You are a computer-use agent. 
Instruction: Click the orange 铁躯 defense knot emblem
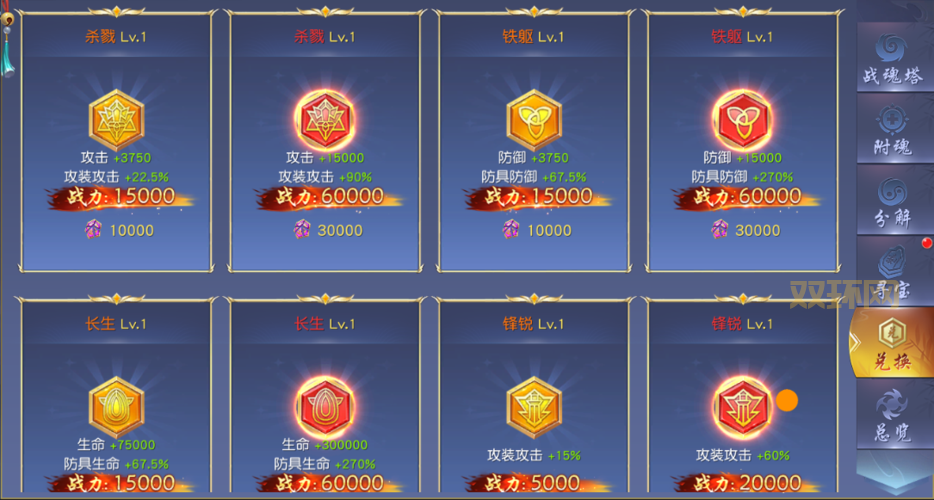[x=534, y=120]
